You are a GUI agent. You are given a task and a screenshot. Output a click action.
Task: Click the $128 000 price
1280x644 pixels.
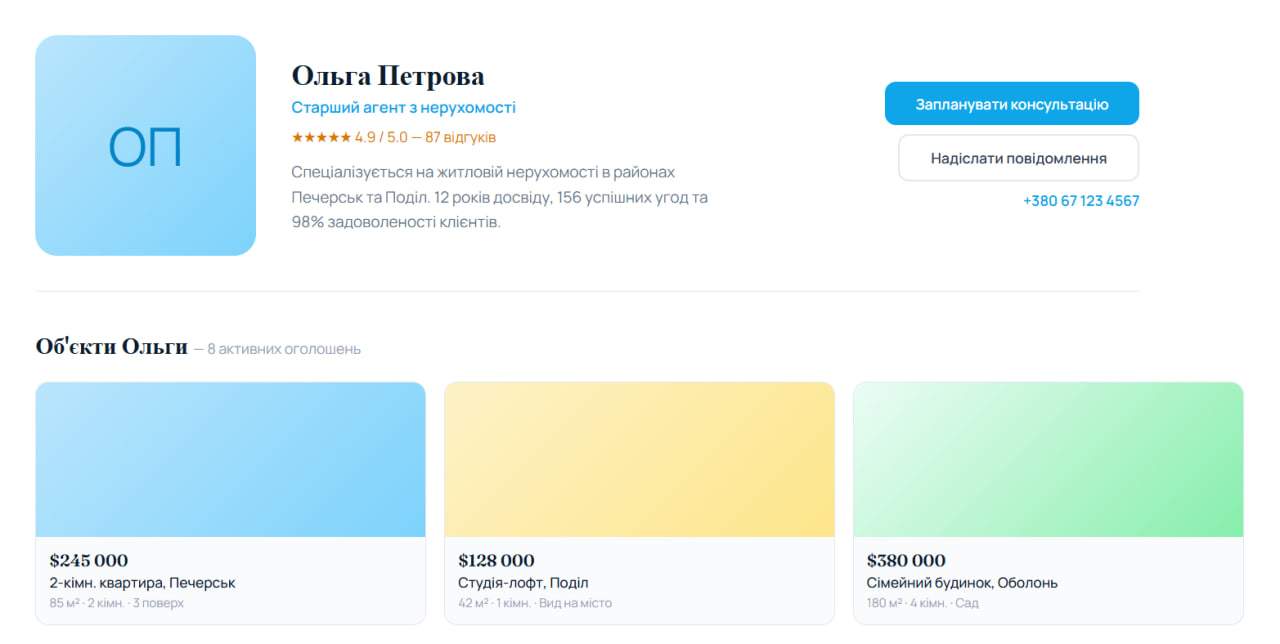[496, 560]
